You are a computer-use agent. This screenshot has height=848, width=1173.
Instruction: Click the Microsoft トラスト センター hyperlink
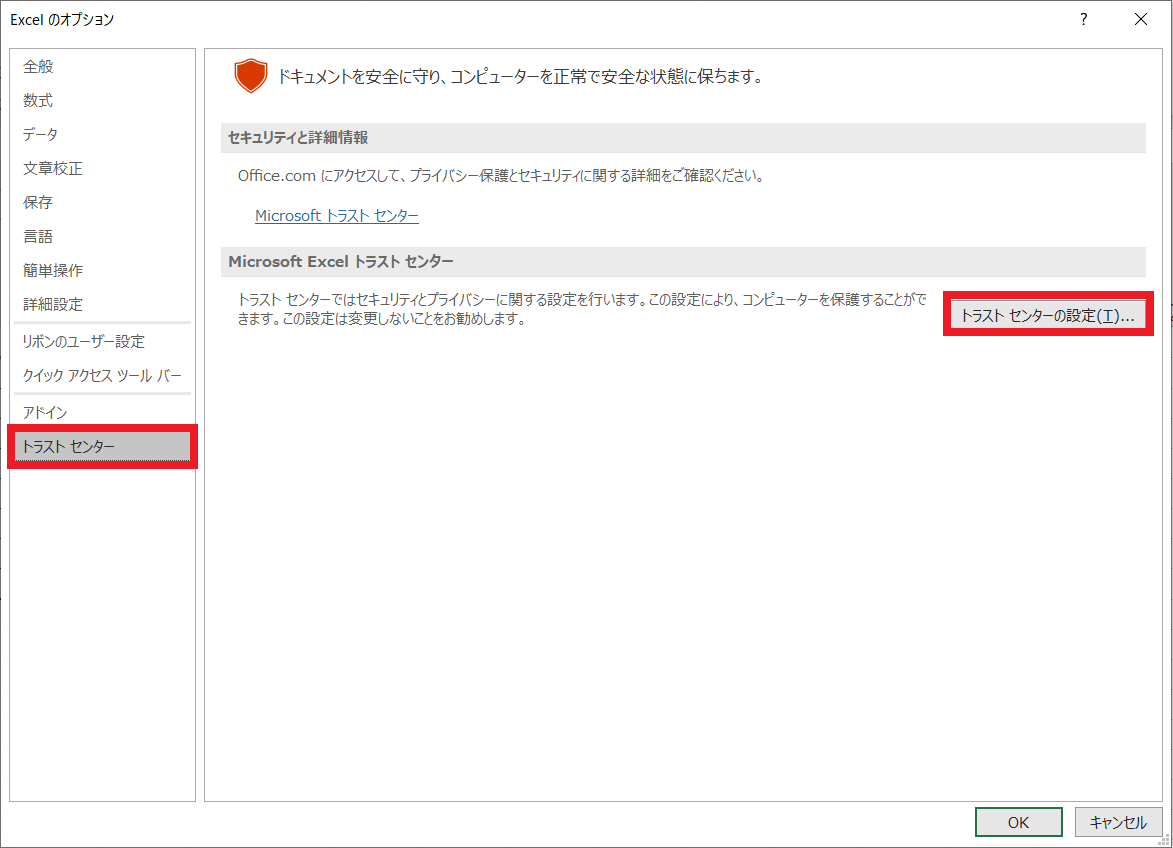pyautogui.click(x=336, y=216)
